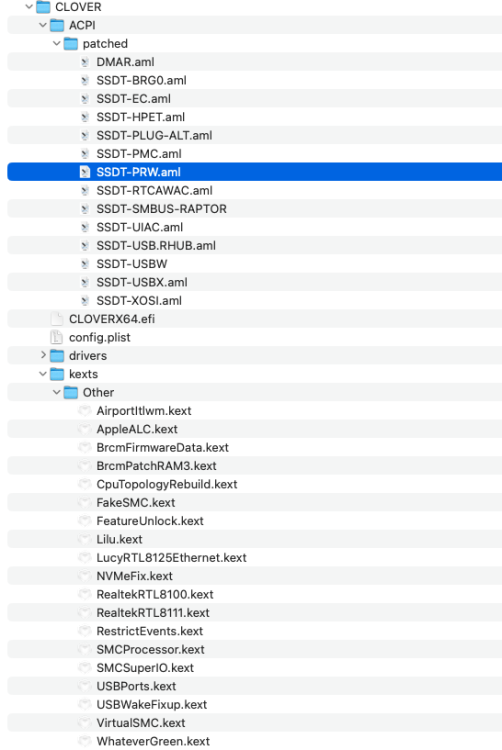The width and height of the screenshot is (502, 750).
Task: Click the config.plist document icon
Action: click(x=57, y=337)
